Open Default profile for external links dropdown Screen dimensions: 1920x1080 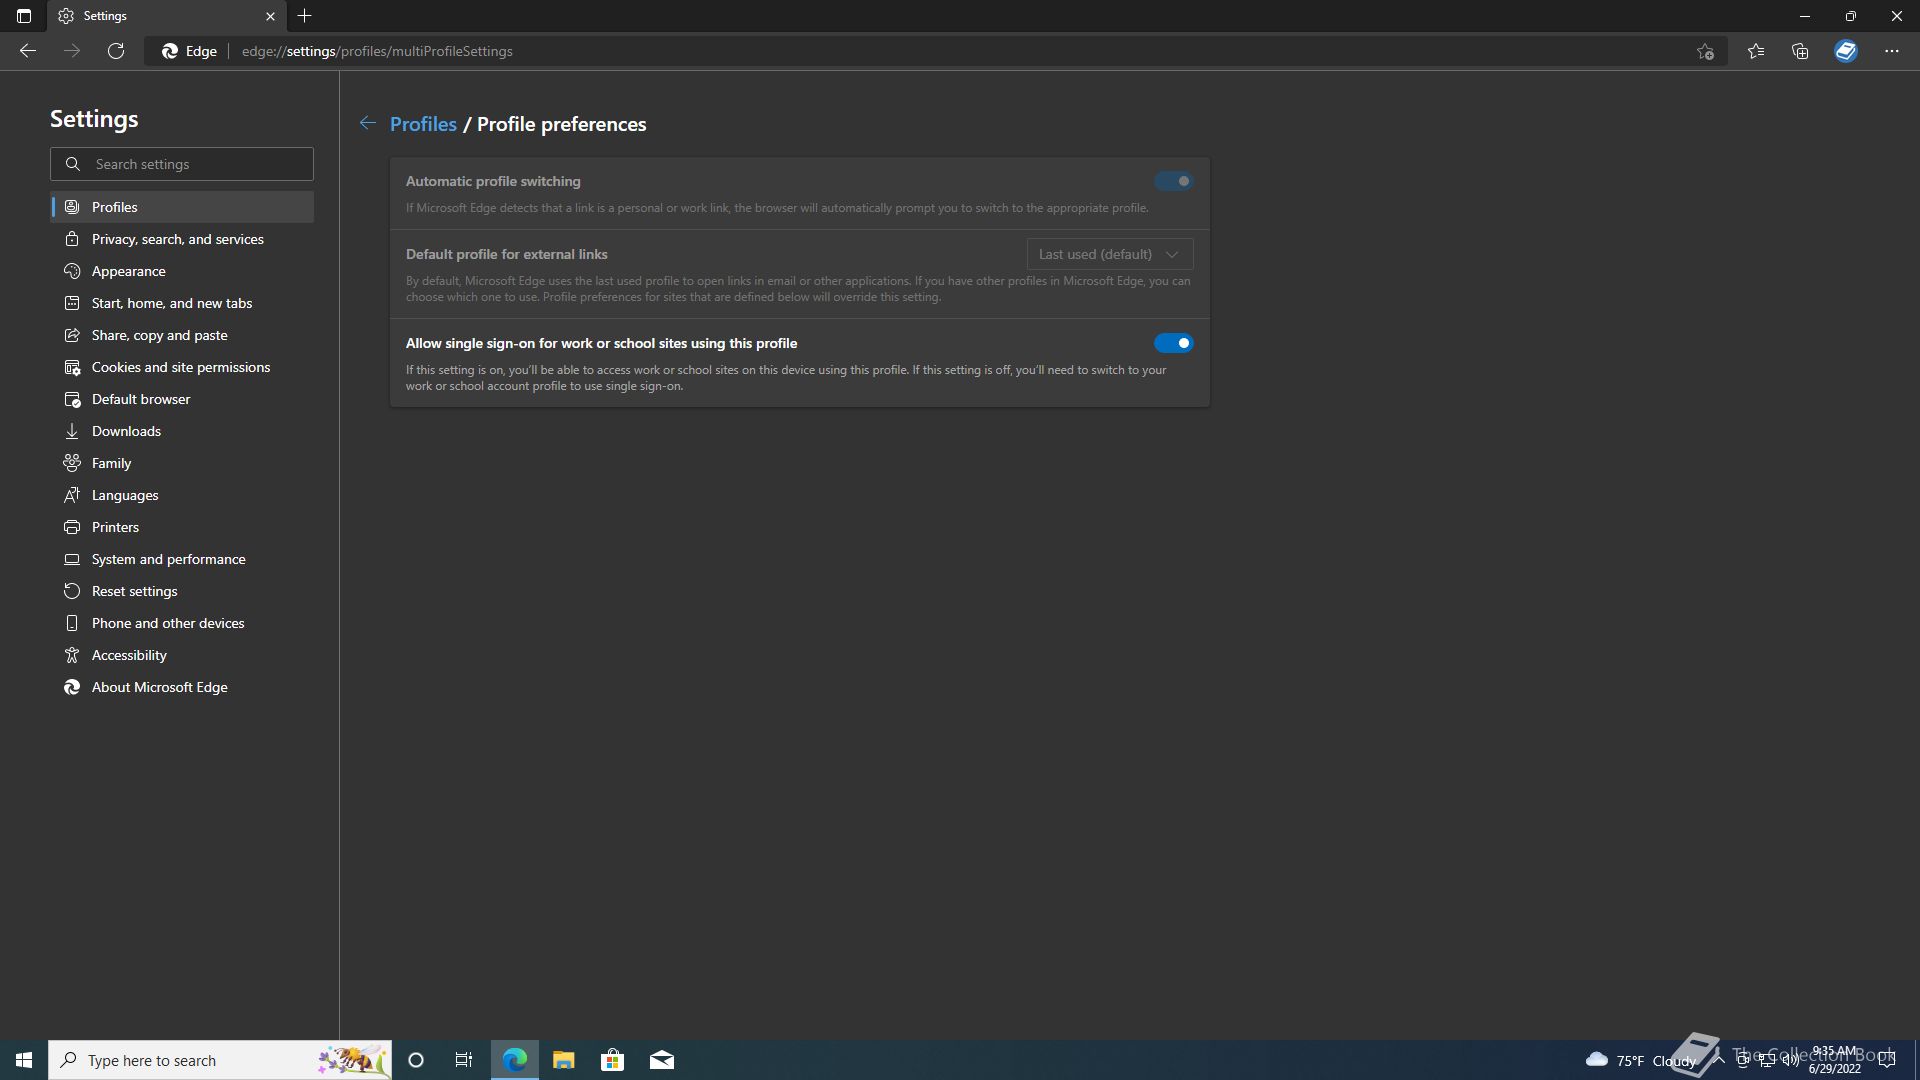pos(1110,254)
